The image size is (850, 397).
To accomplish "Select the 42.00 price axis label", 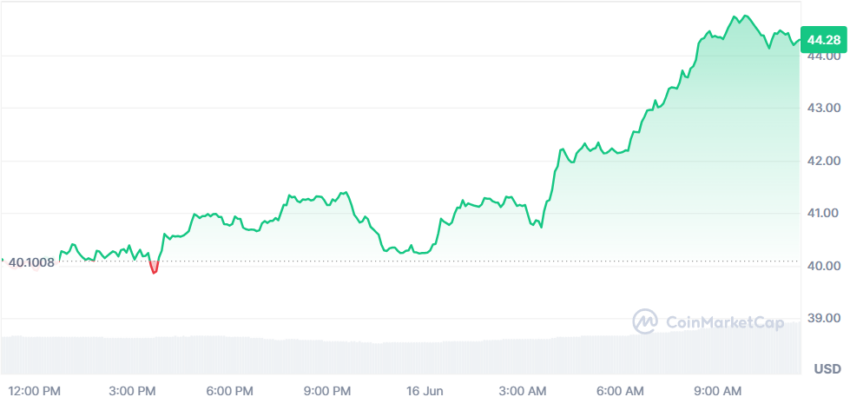I will click(x=823, y=161).
